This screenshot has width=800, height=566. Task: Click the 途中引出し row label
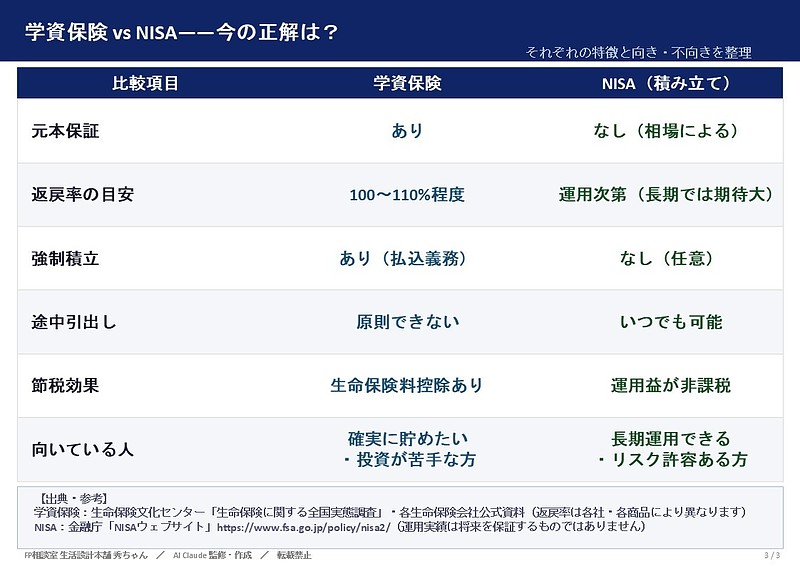click(x=74, y=322)
